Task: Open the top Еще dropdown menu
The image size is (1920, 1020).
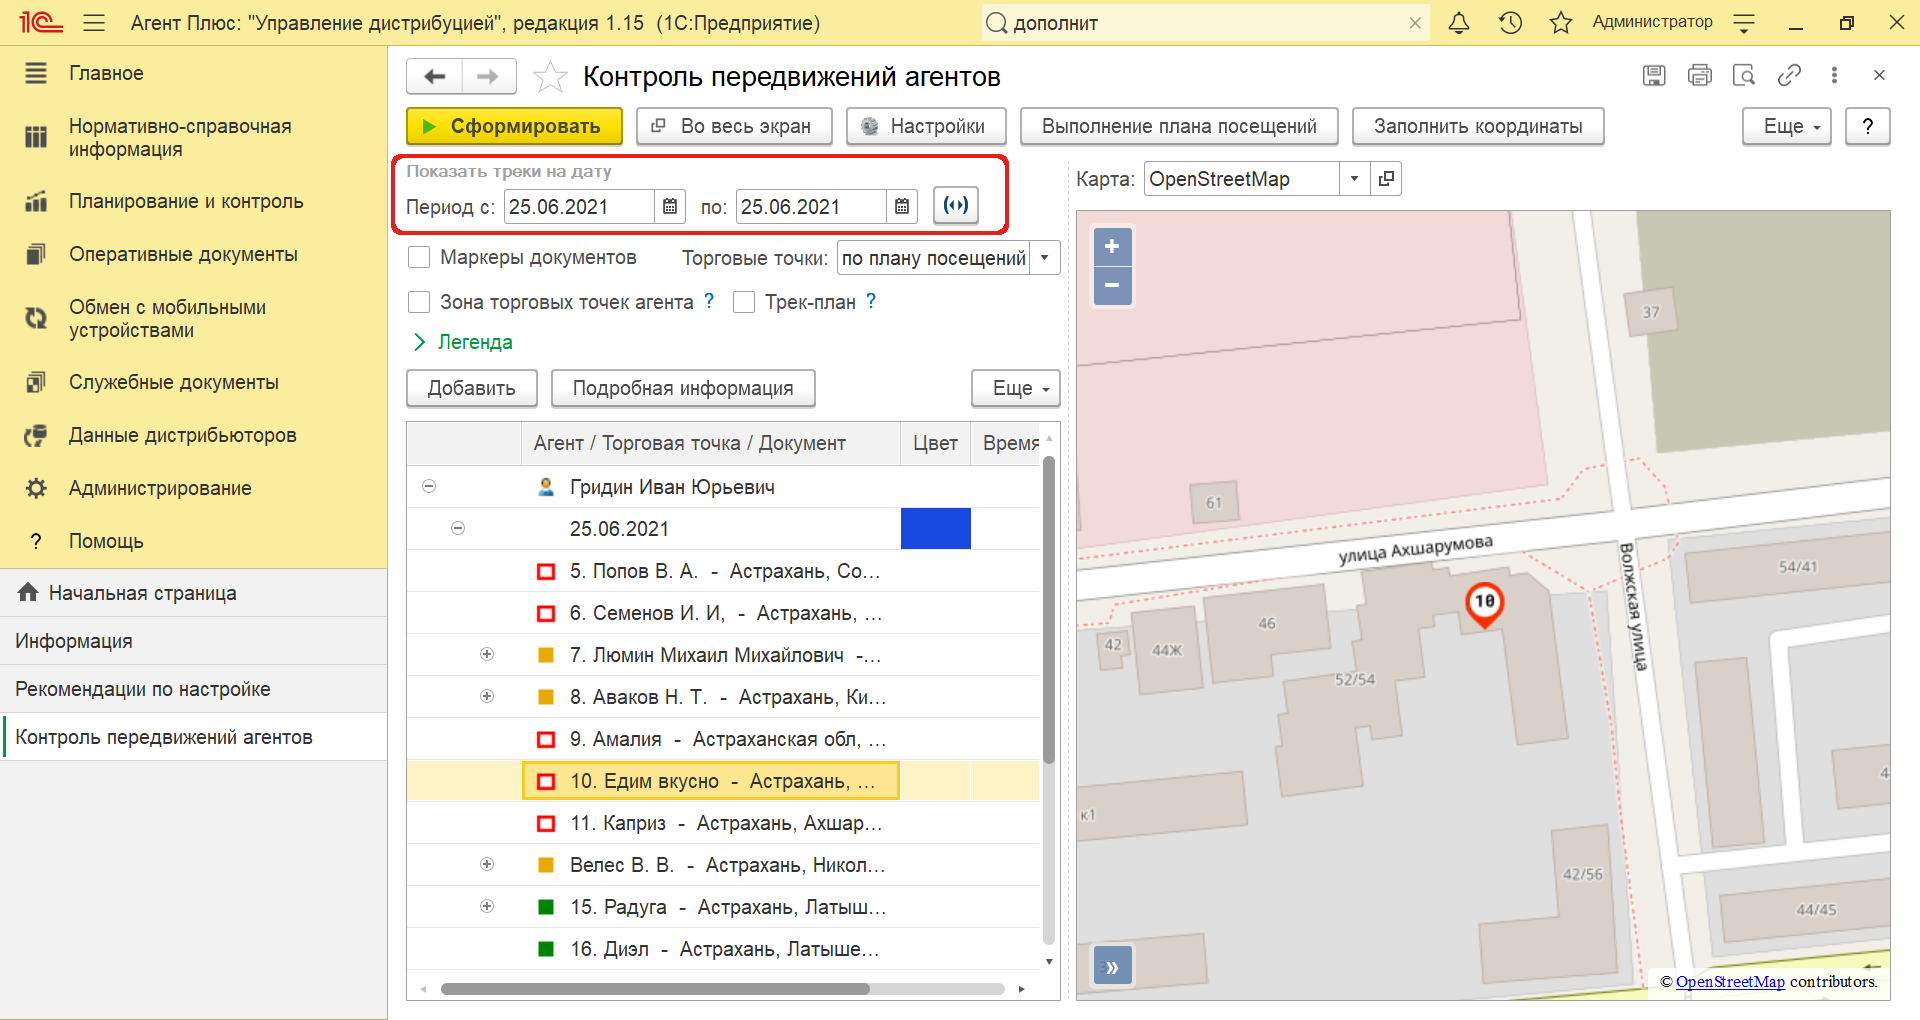Action: click(1786, 127)
